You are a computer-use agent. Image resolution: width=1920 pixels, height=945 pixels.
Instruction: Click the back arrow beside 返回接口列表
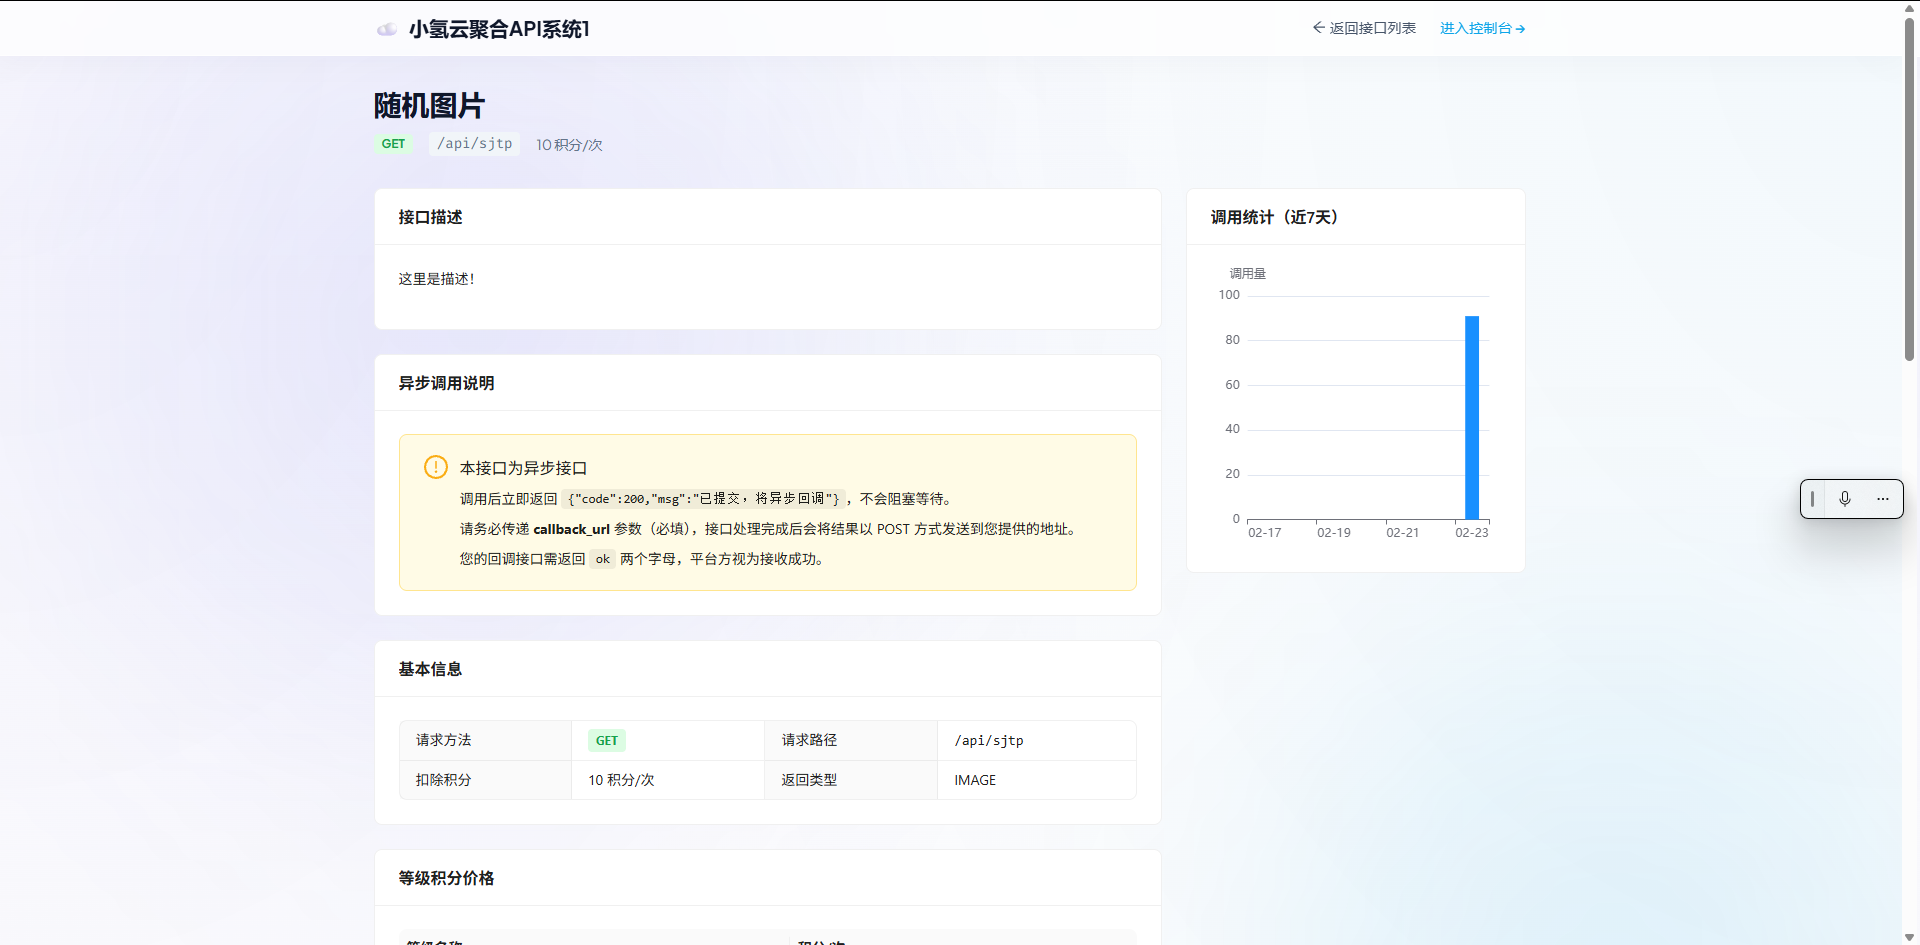coord(1318,28)
